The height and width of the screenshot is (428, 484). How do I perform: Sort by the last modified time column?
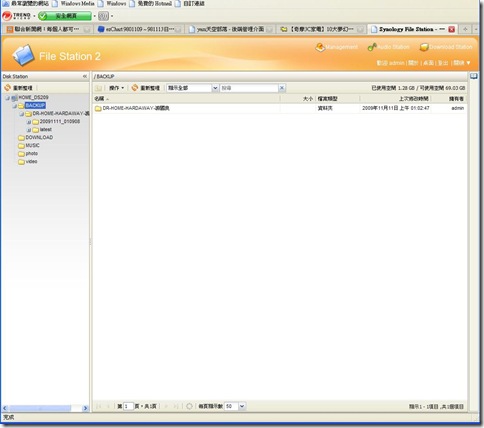tap(396, 99)
